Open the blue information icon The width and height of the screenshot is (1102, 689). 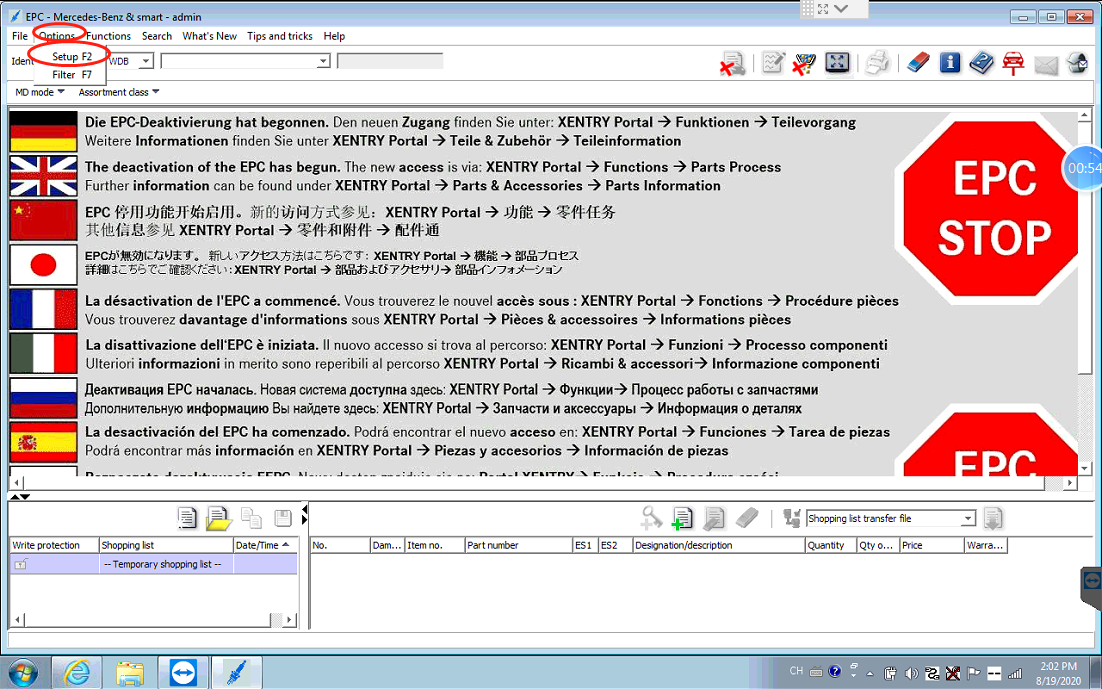point(949,63)
